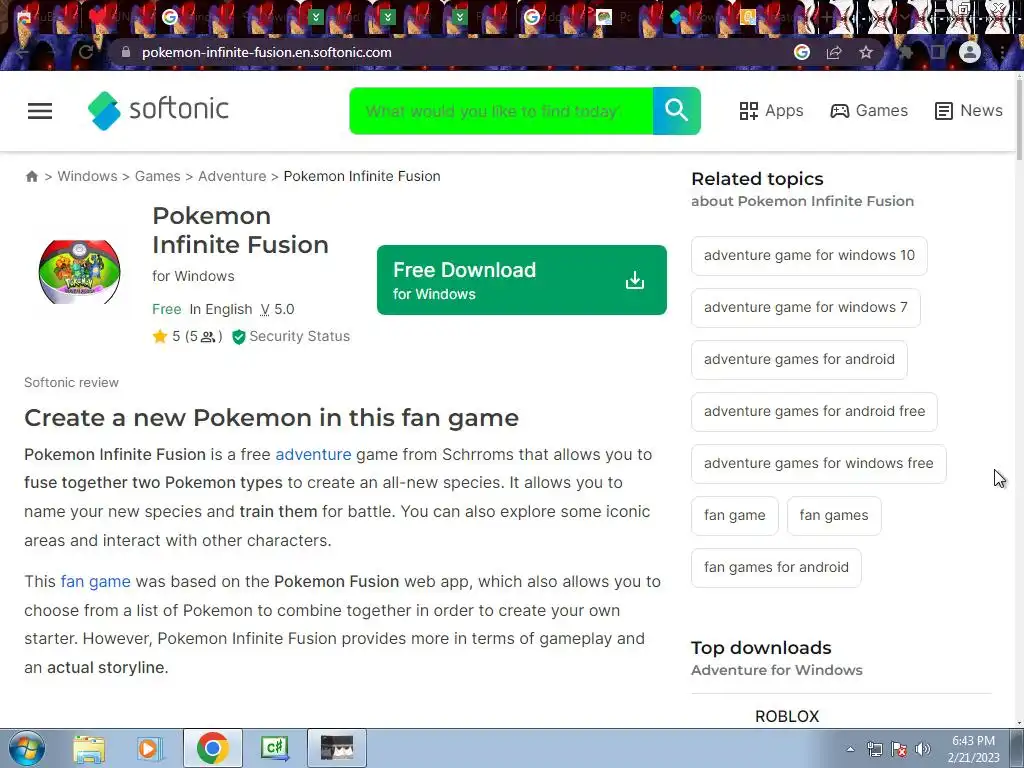Open the Windows breadcrumb link
Viewport: 1024px width, 768px height.
tap(88, 176)
